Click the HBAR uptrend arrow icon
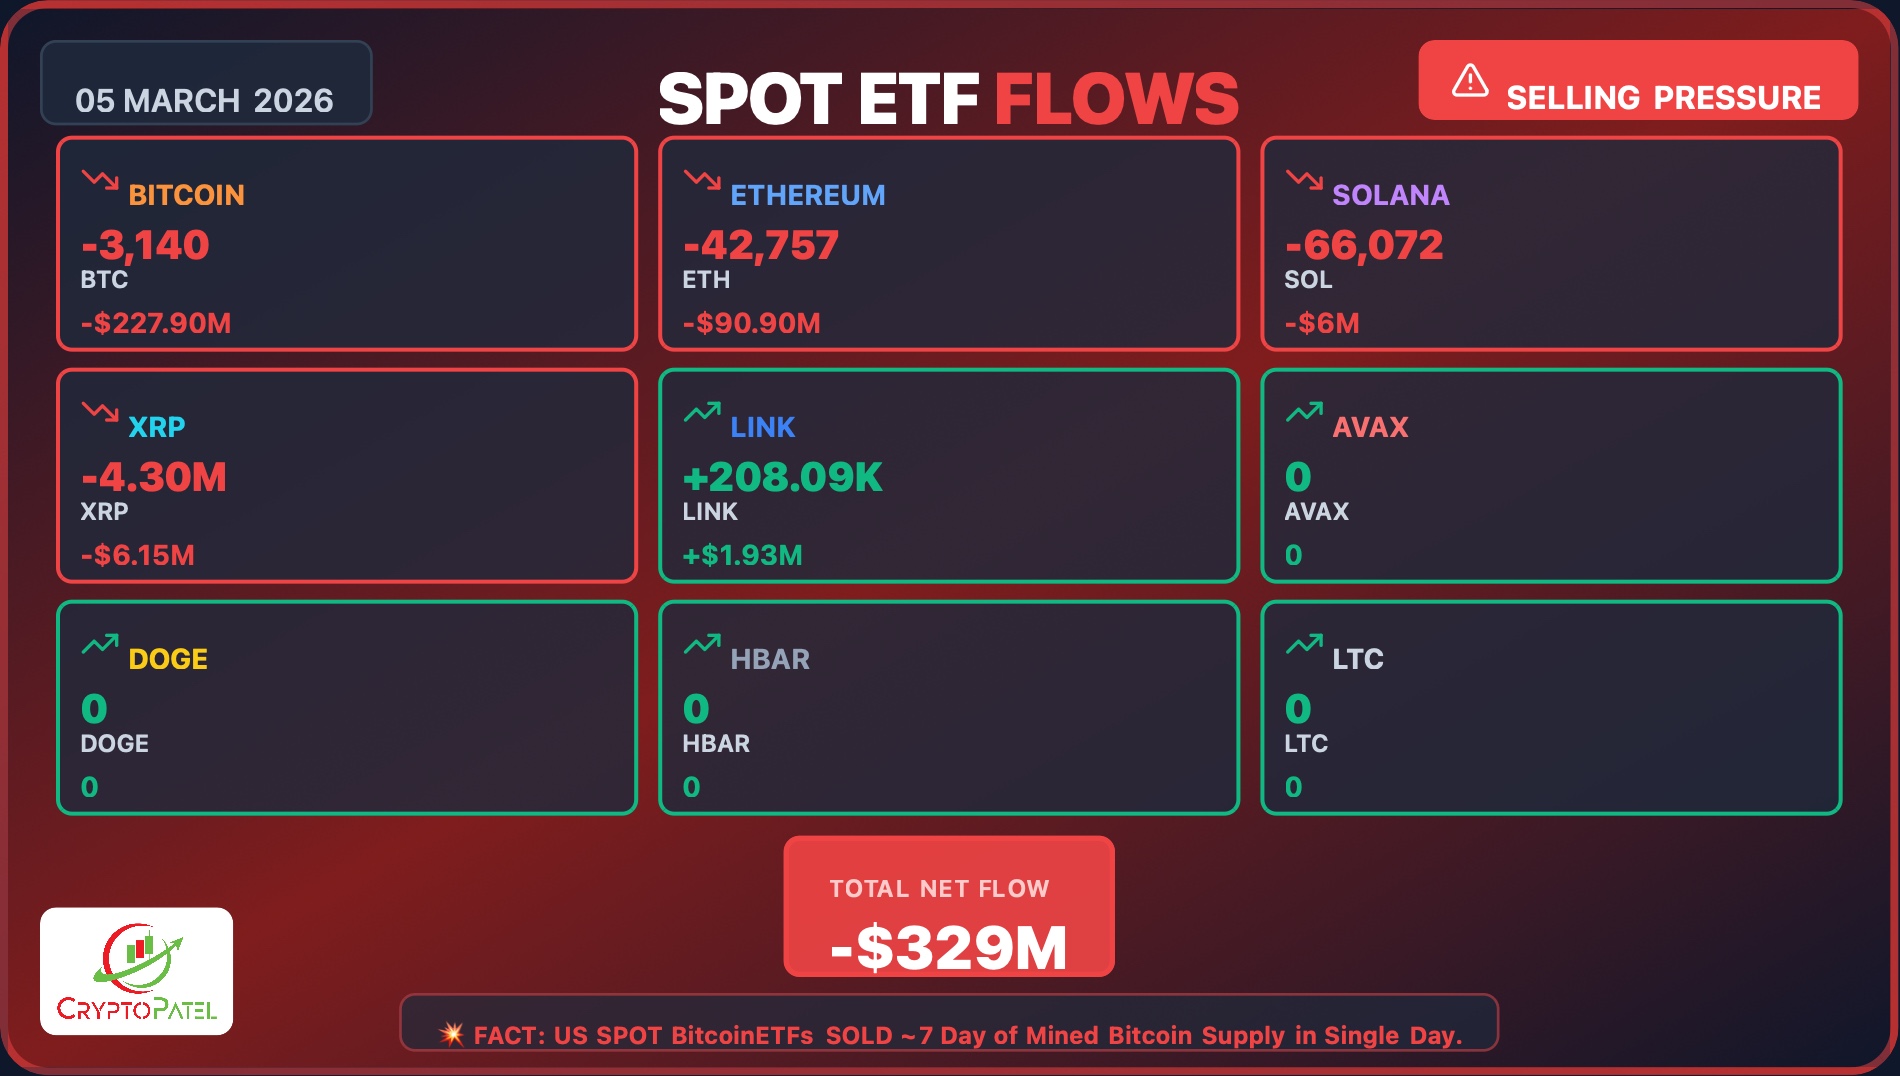Screen dimensions: 1900x1076 tap(702, 644)
